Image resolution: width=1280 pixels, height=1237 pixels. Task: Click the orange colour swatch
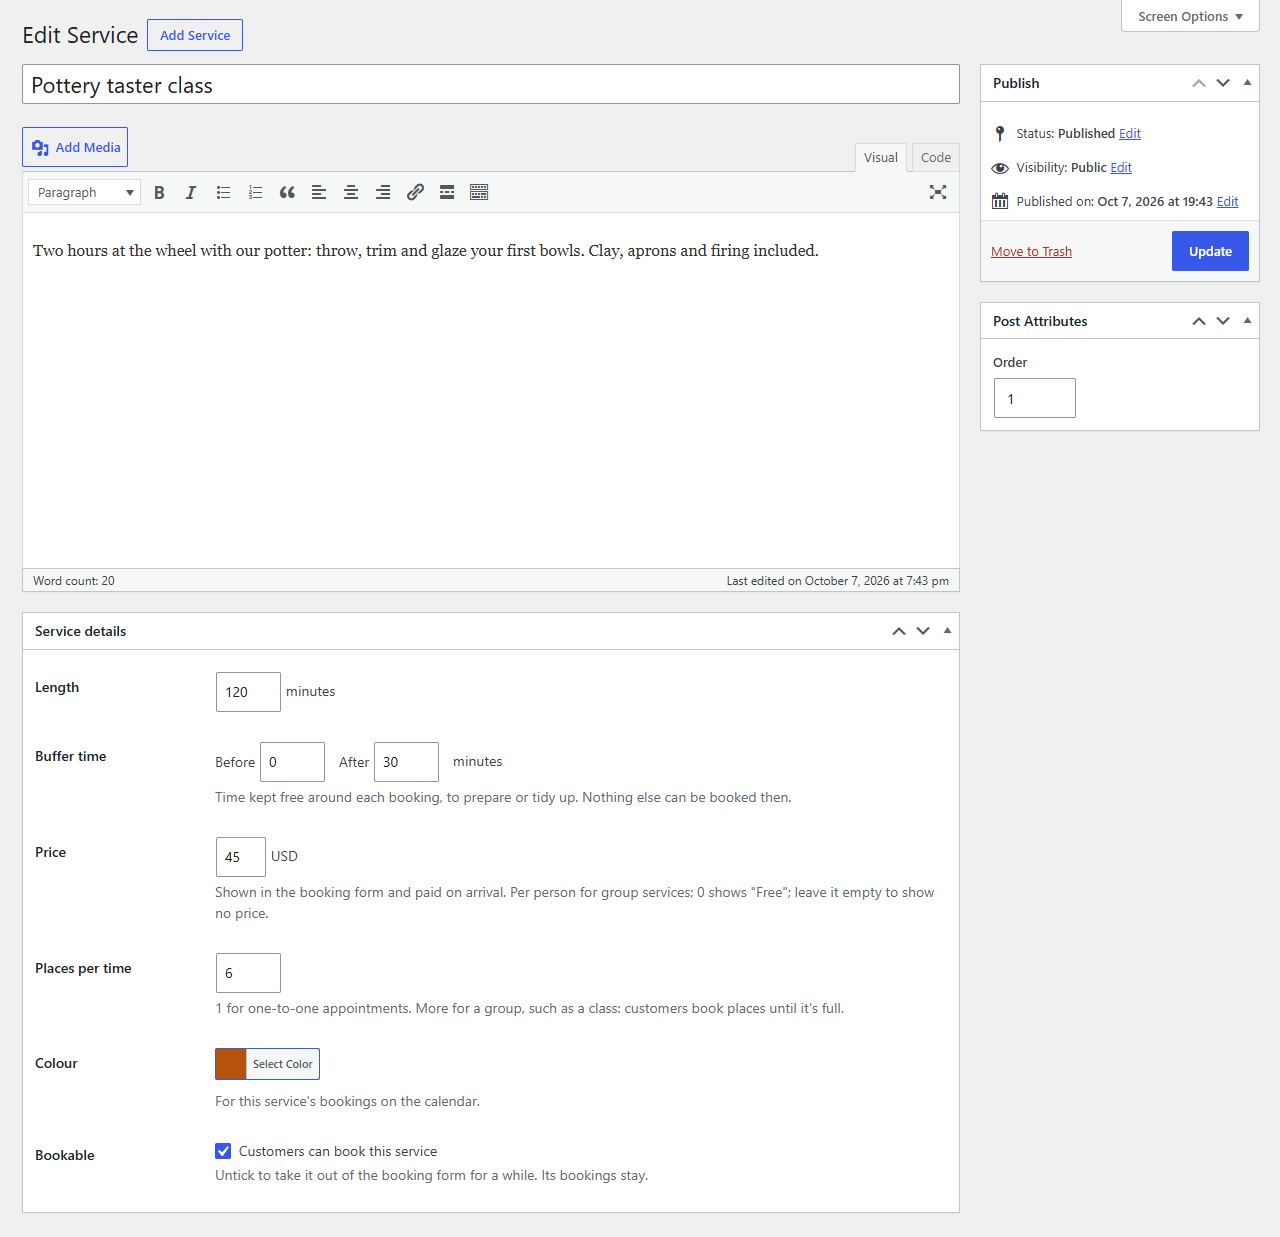tap(231, 1064)
